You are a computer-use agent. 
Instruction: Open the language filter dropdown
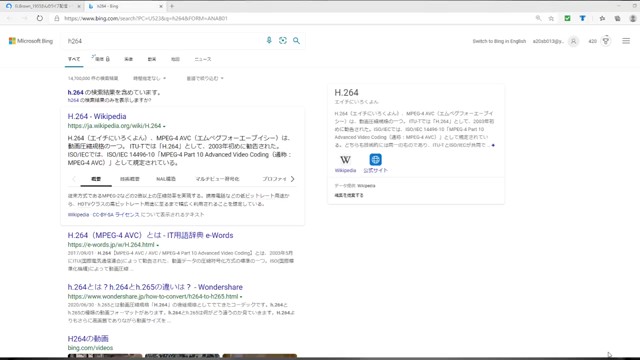pyautogui.click(x=205, y=78)
